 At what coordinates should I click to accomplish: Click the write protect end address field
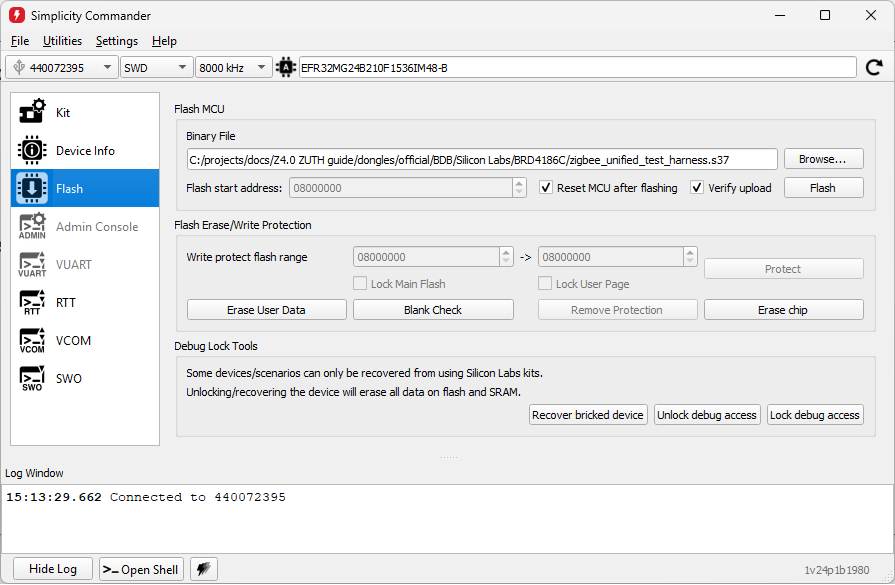tap(611, 257)
